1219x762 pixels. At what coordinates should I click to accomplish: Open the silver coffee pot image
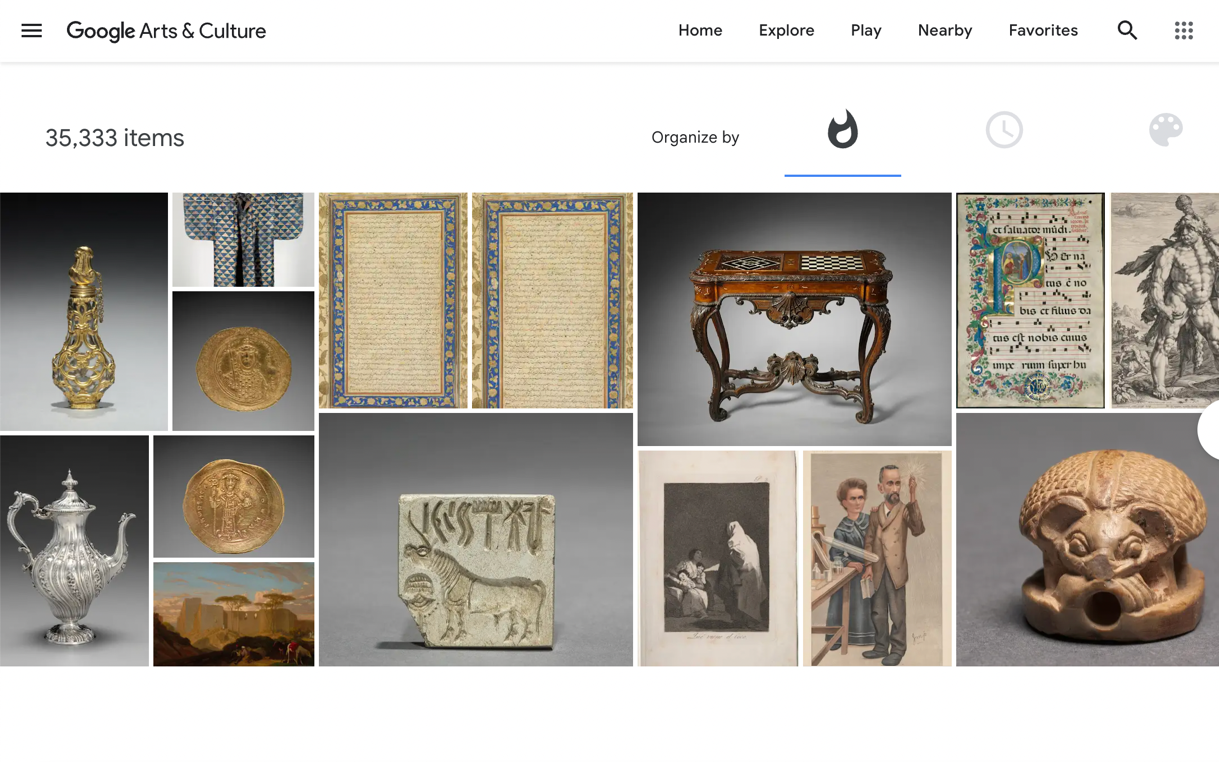point(74,551)
